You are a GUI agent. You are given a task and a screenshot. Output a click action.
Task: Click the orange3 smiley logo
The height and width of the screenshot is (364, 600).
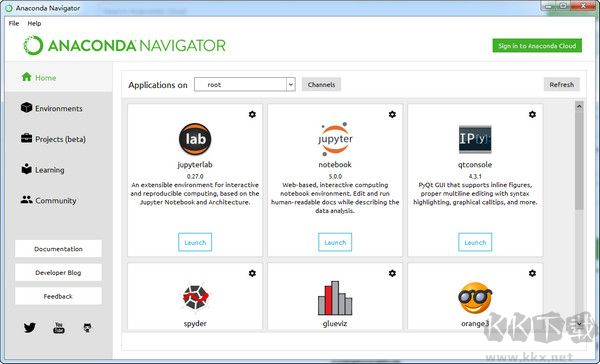click(x=475, y=298)
